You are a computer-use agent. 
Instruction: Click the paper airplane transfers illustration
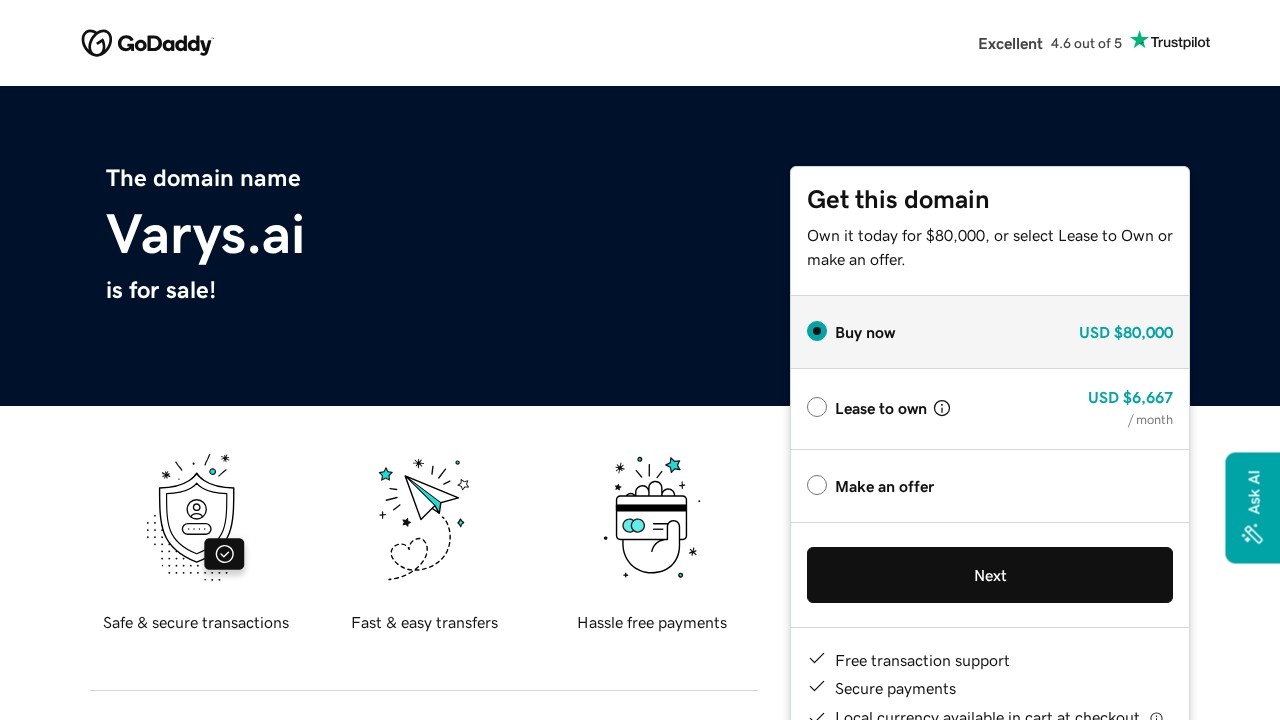coord(424,517)
